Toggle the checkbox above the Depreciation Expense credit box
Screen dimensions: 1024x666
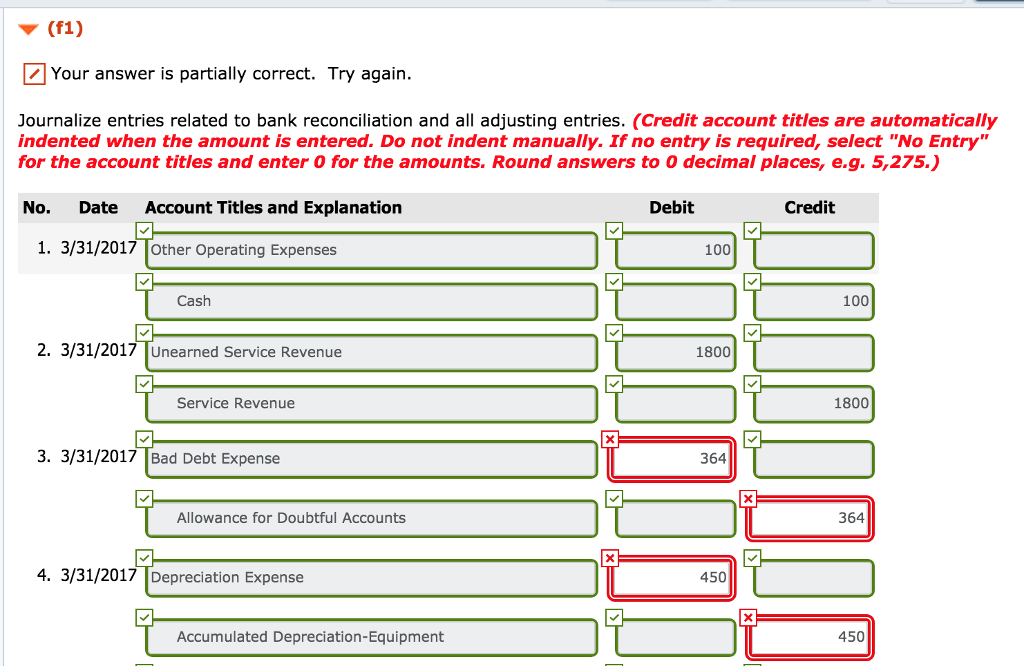(751, 557)
